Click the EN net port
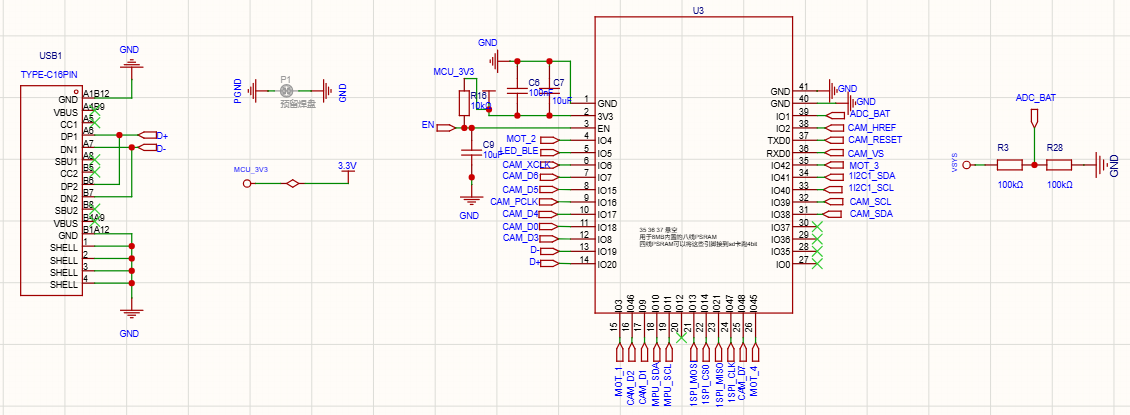The image size is (1130, 415). click(x=446, y=128)
